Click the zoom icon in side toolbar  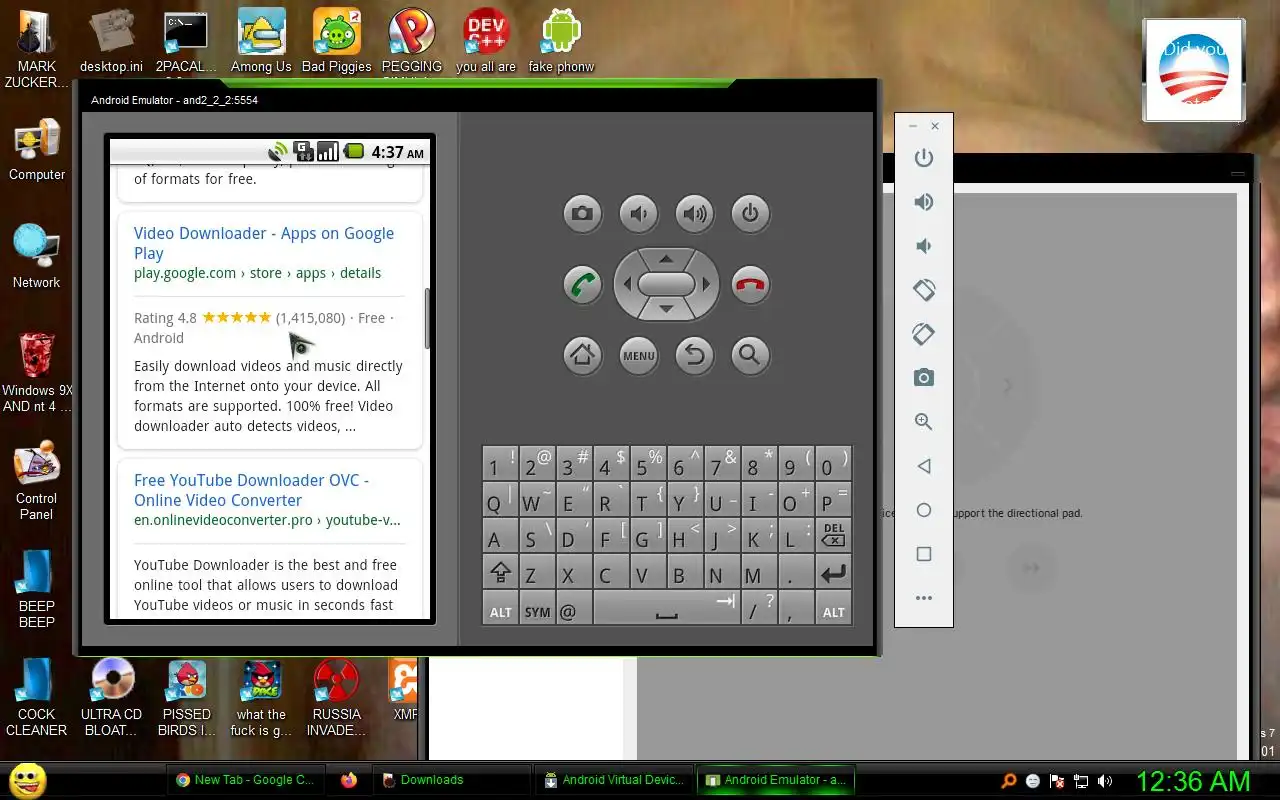pyautogui.click(x=924, y=422)
